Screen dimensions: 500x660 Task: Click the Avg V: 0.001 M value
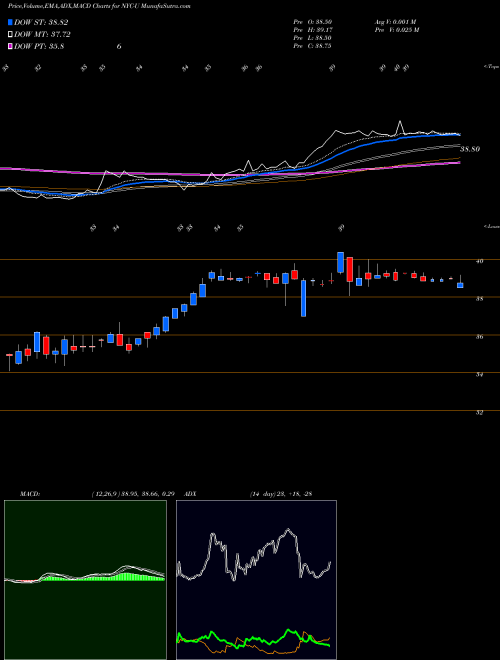tap(396, 21)
